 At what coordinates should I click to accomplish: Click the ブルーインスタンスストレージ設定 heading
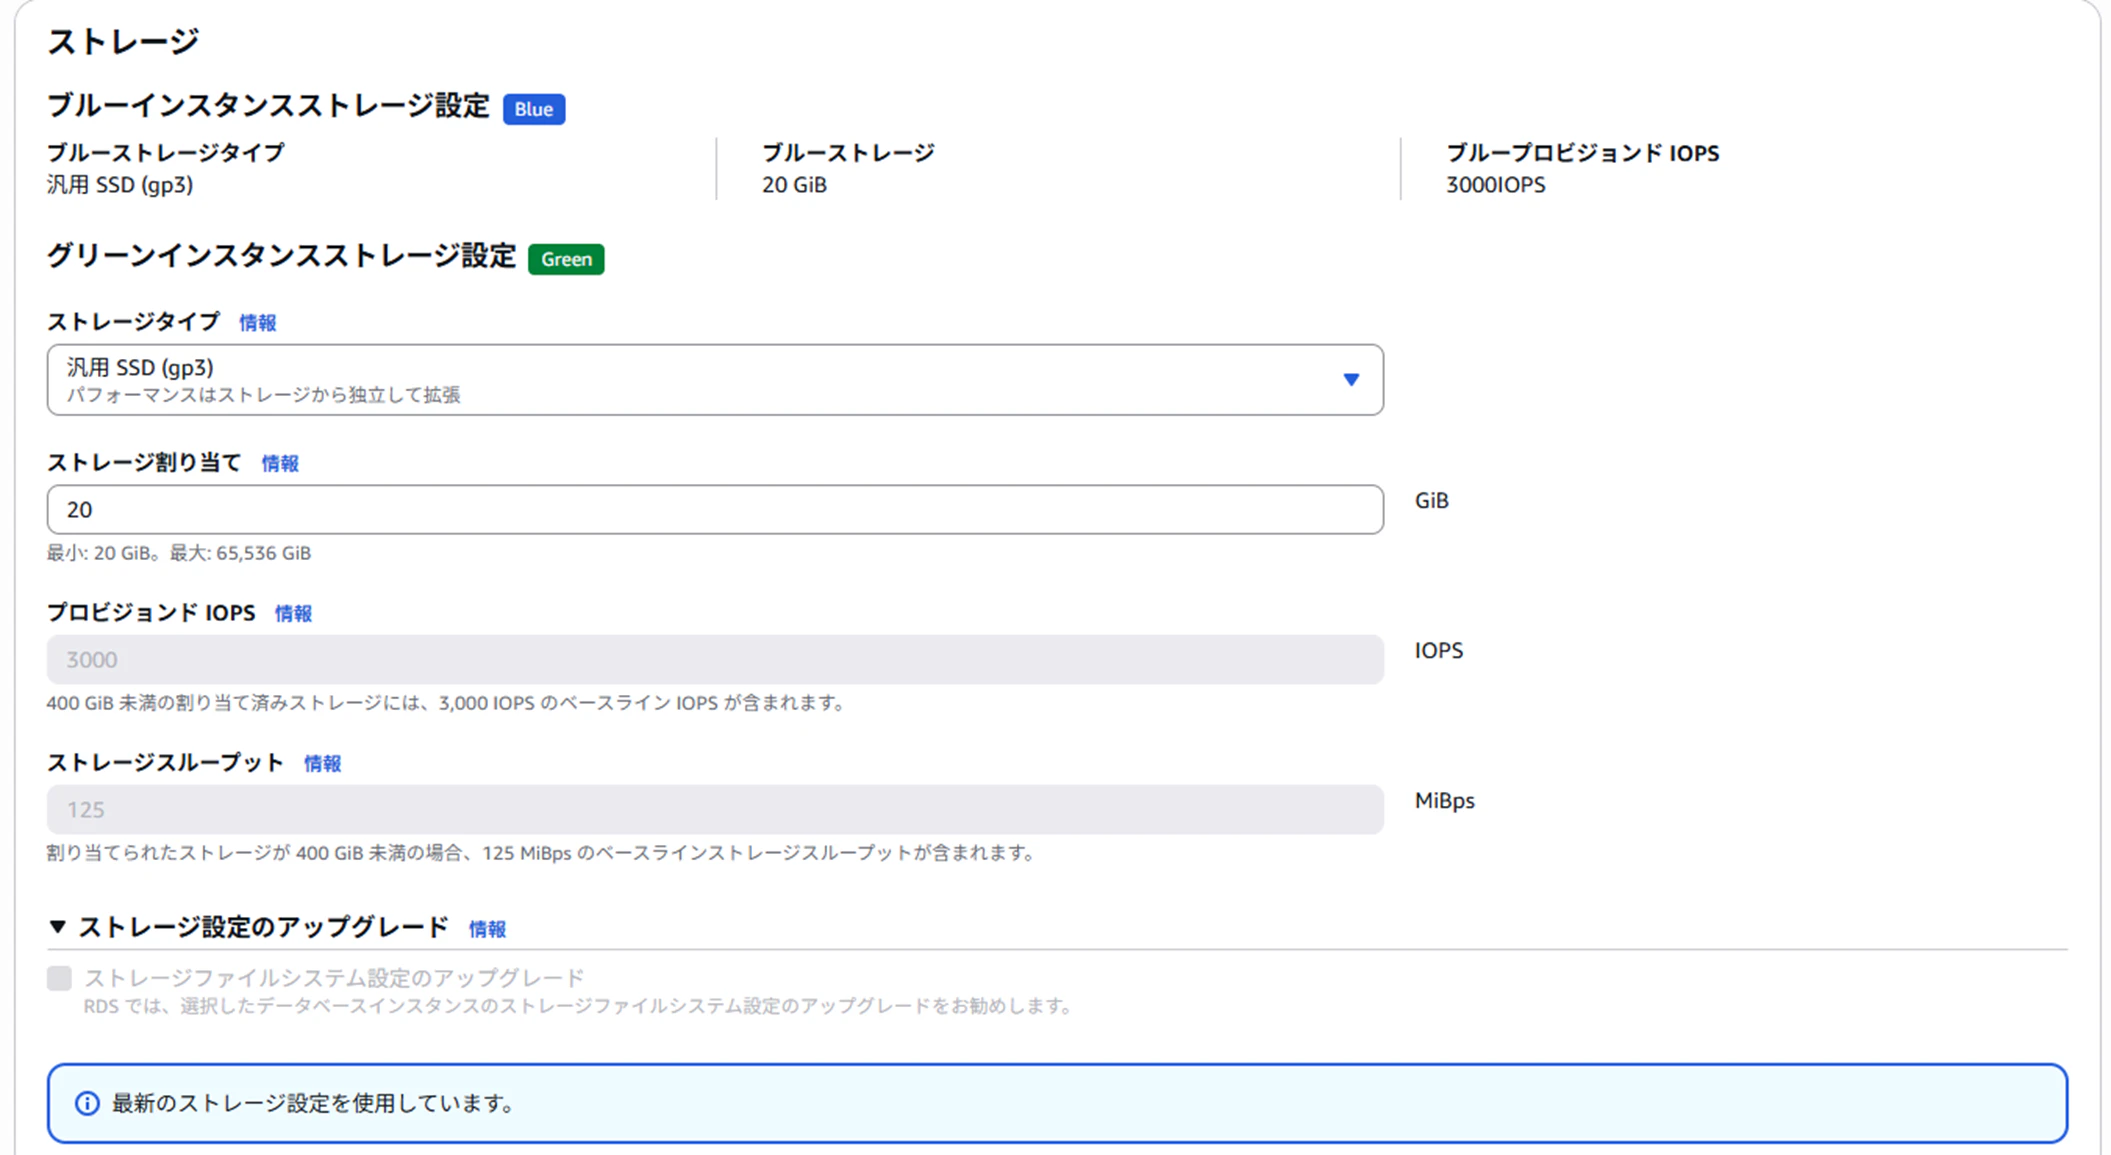tap(268, 107)
